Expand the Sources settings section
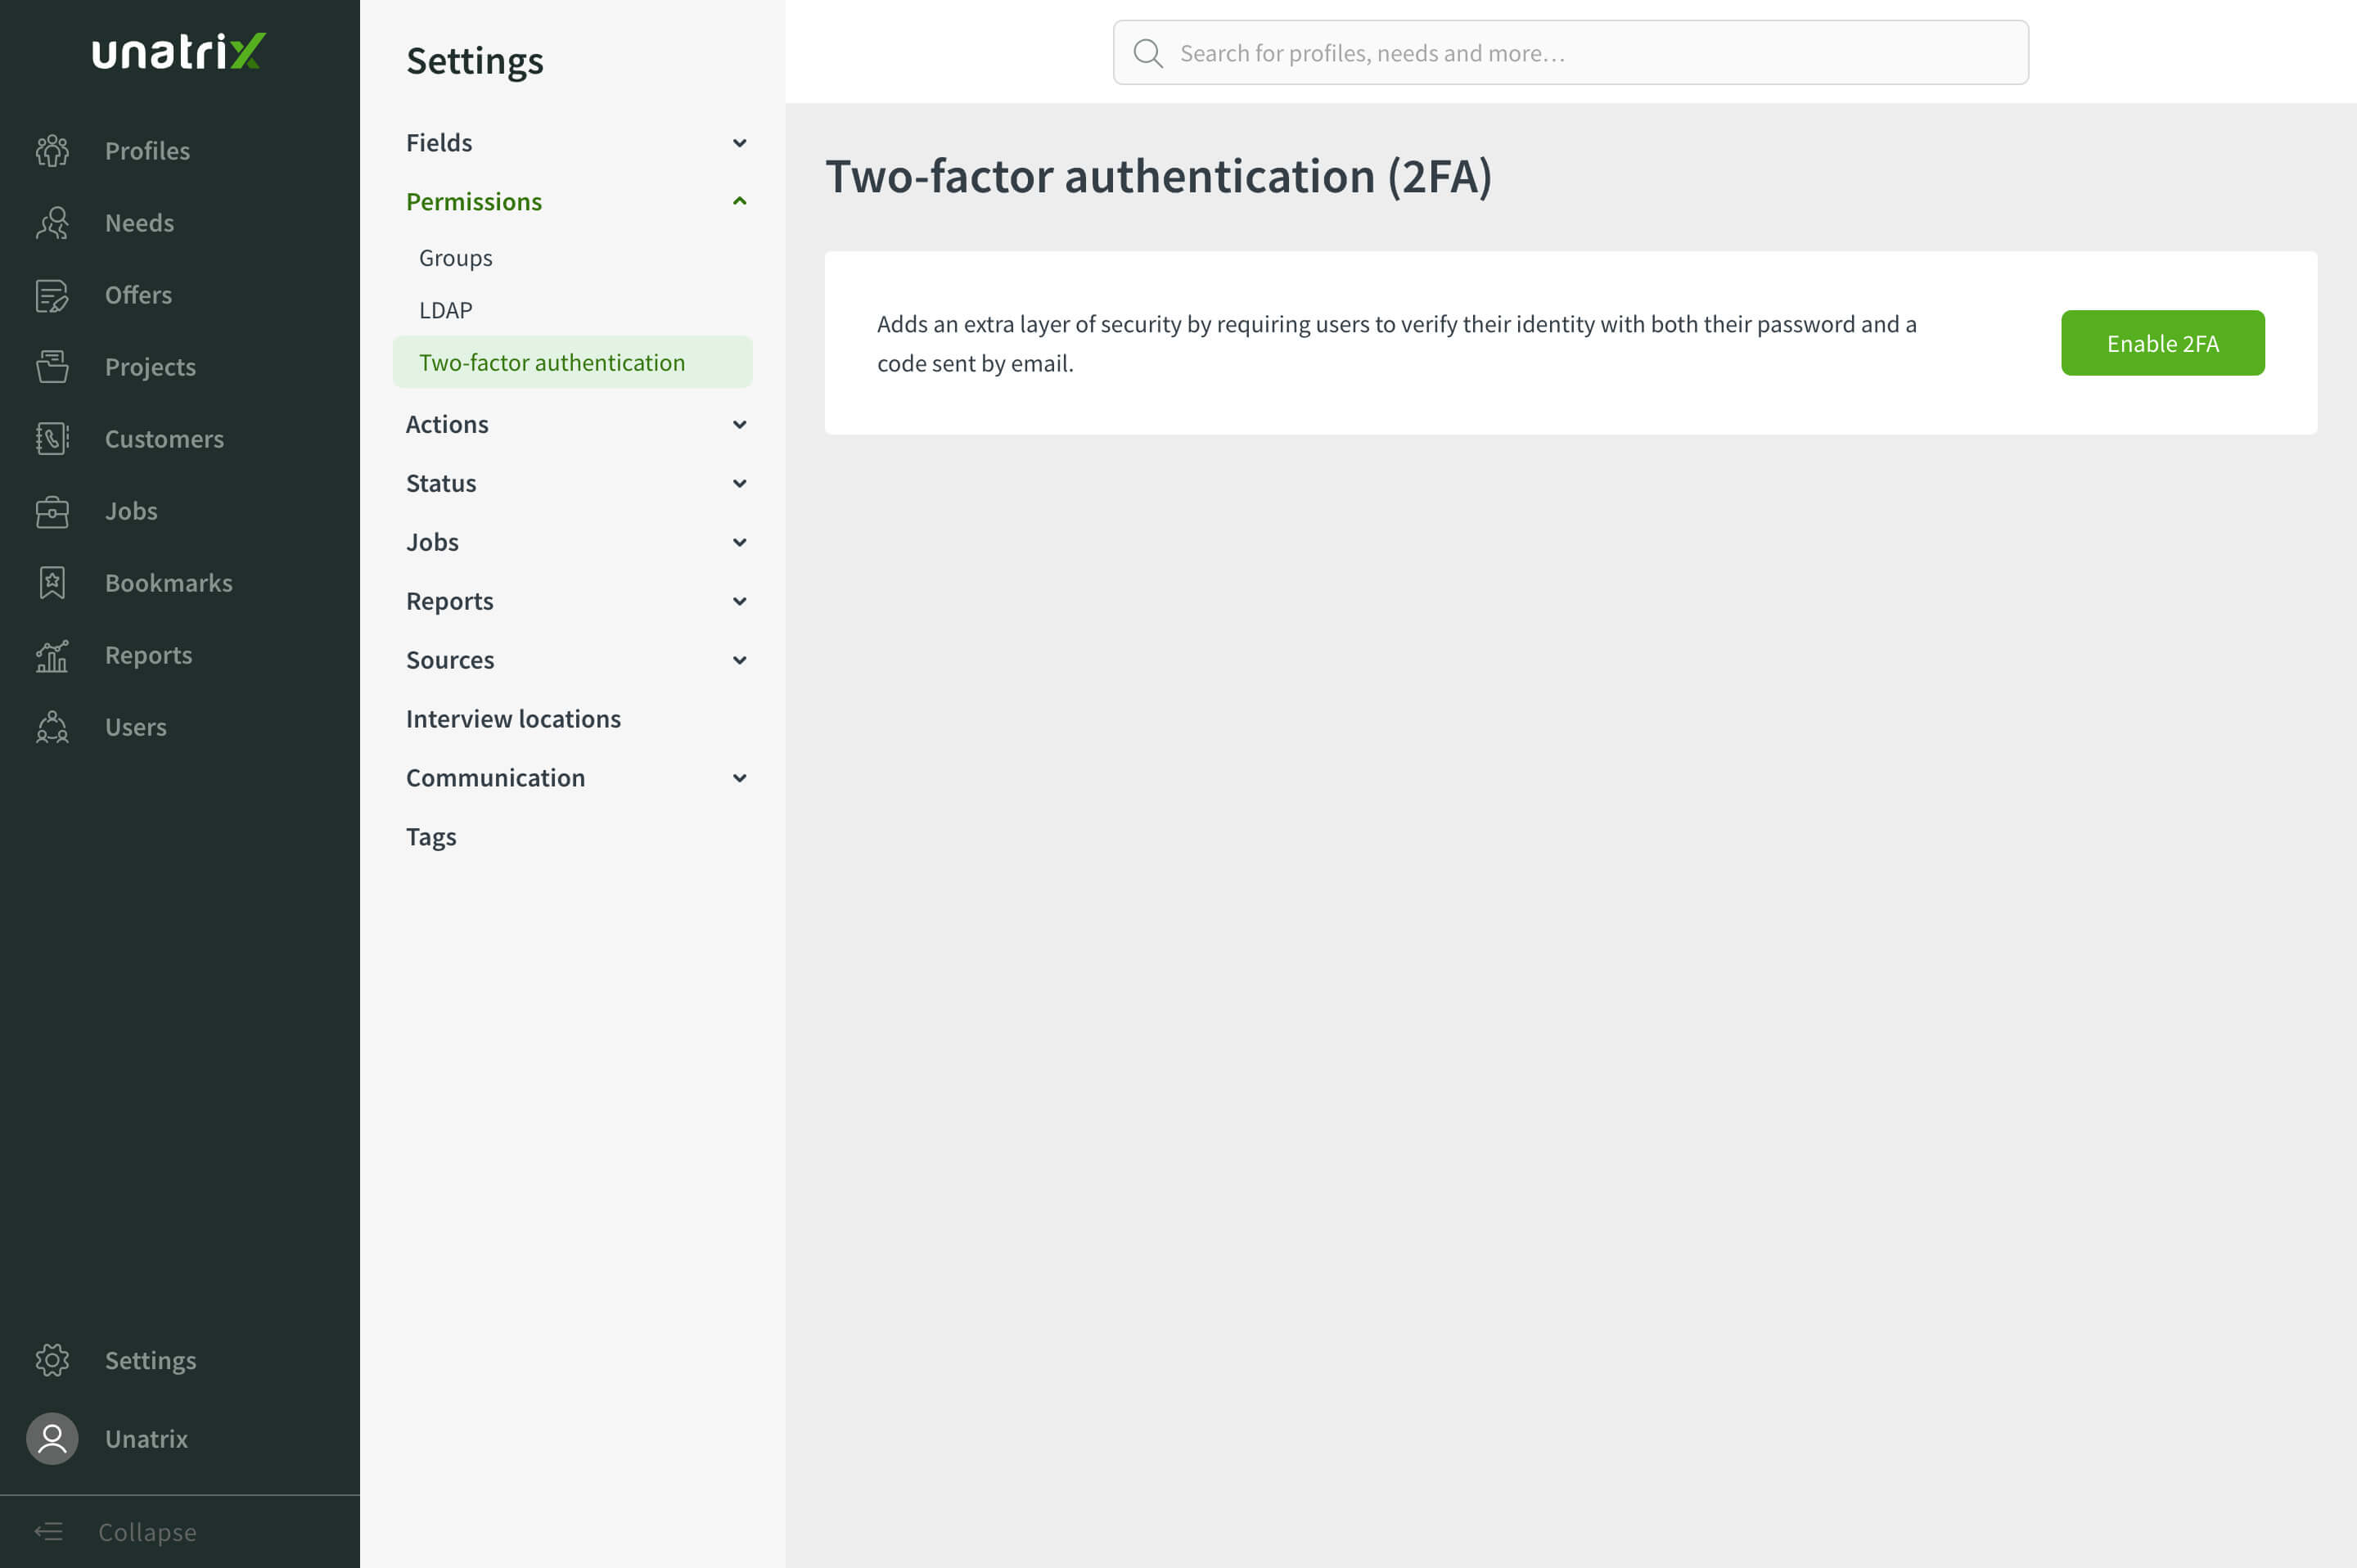 click(739, 660)
